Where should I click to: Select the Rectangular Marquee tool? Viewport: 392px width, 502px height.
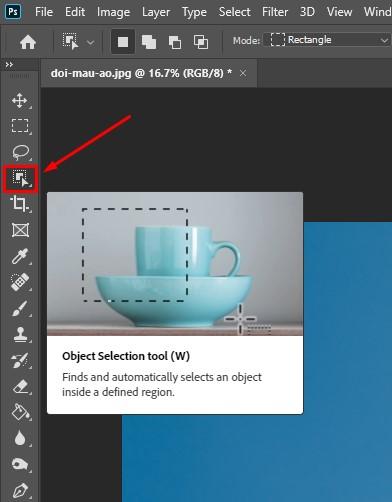pyautogui.click(x=20, y=126)
